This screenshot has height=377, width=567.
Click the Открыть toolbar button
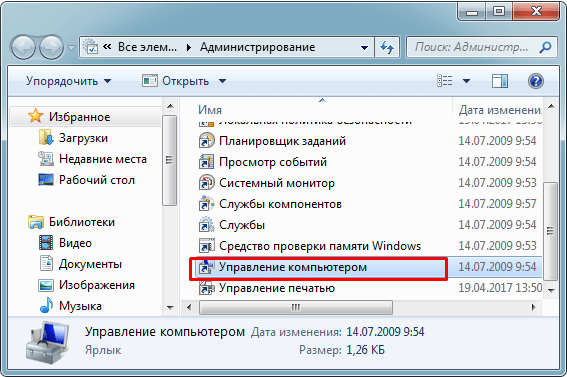tap(176, 81)
